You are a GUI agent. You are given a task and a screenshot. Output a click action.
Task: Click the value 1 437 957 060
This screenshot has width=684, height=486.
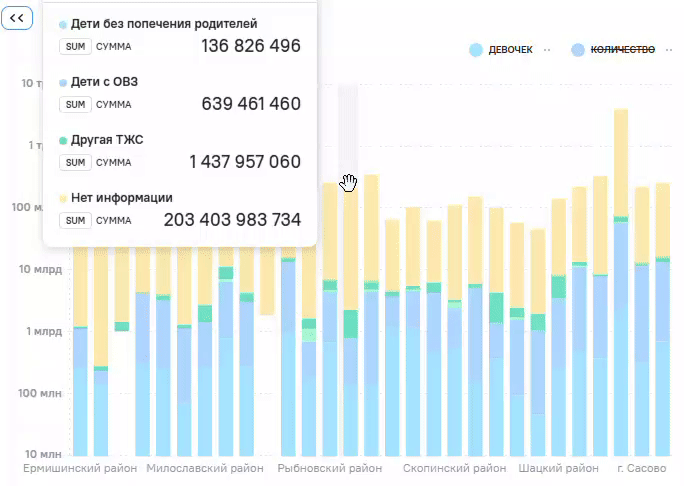[x=245, y=162]
